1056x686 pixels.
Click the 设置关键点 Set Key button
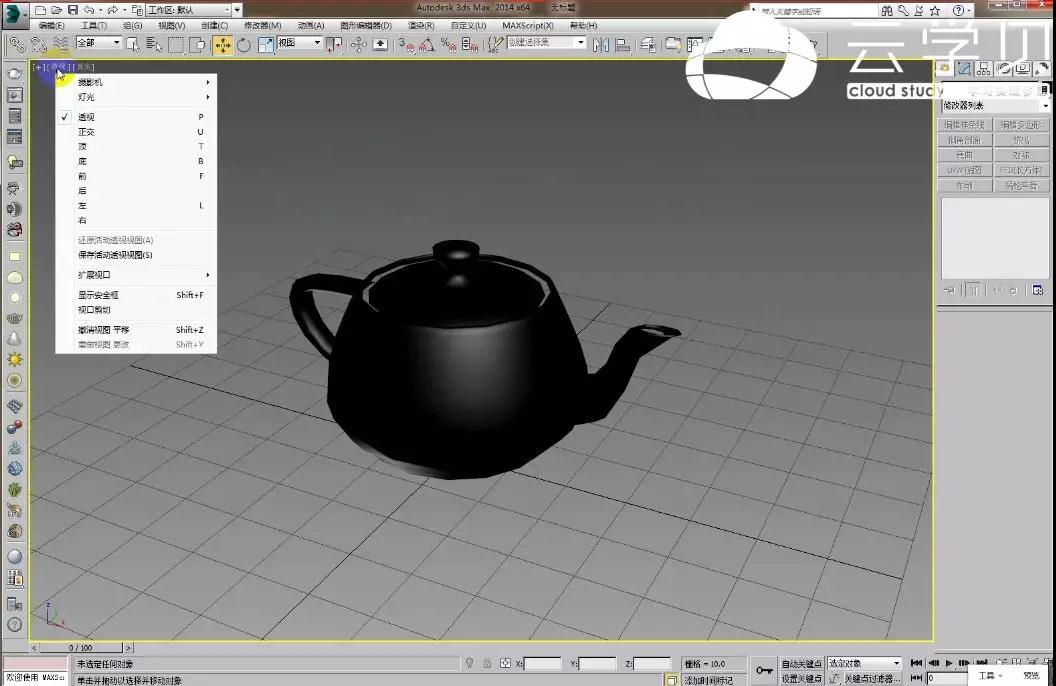pos(802,679)
